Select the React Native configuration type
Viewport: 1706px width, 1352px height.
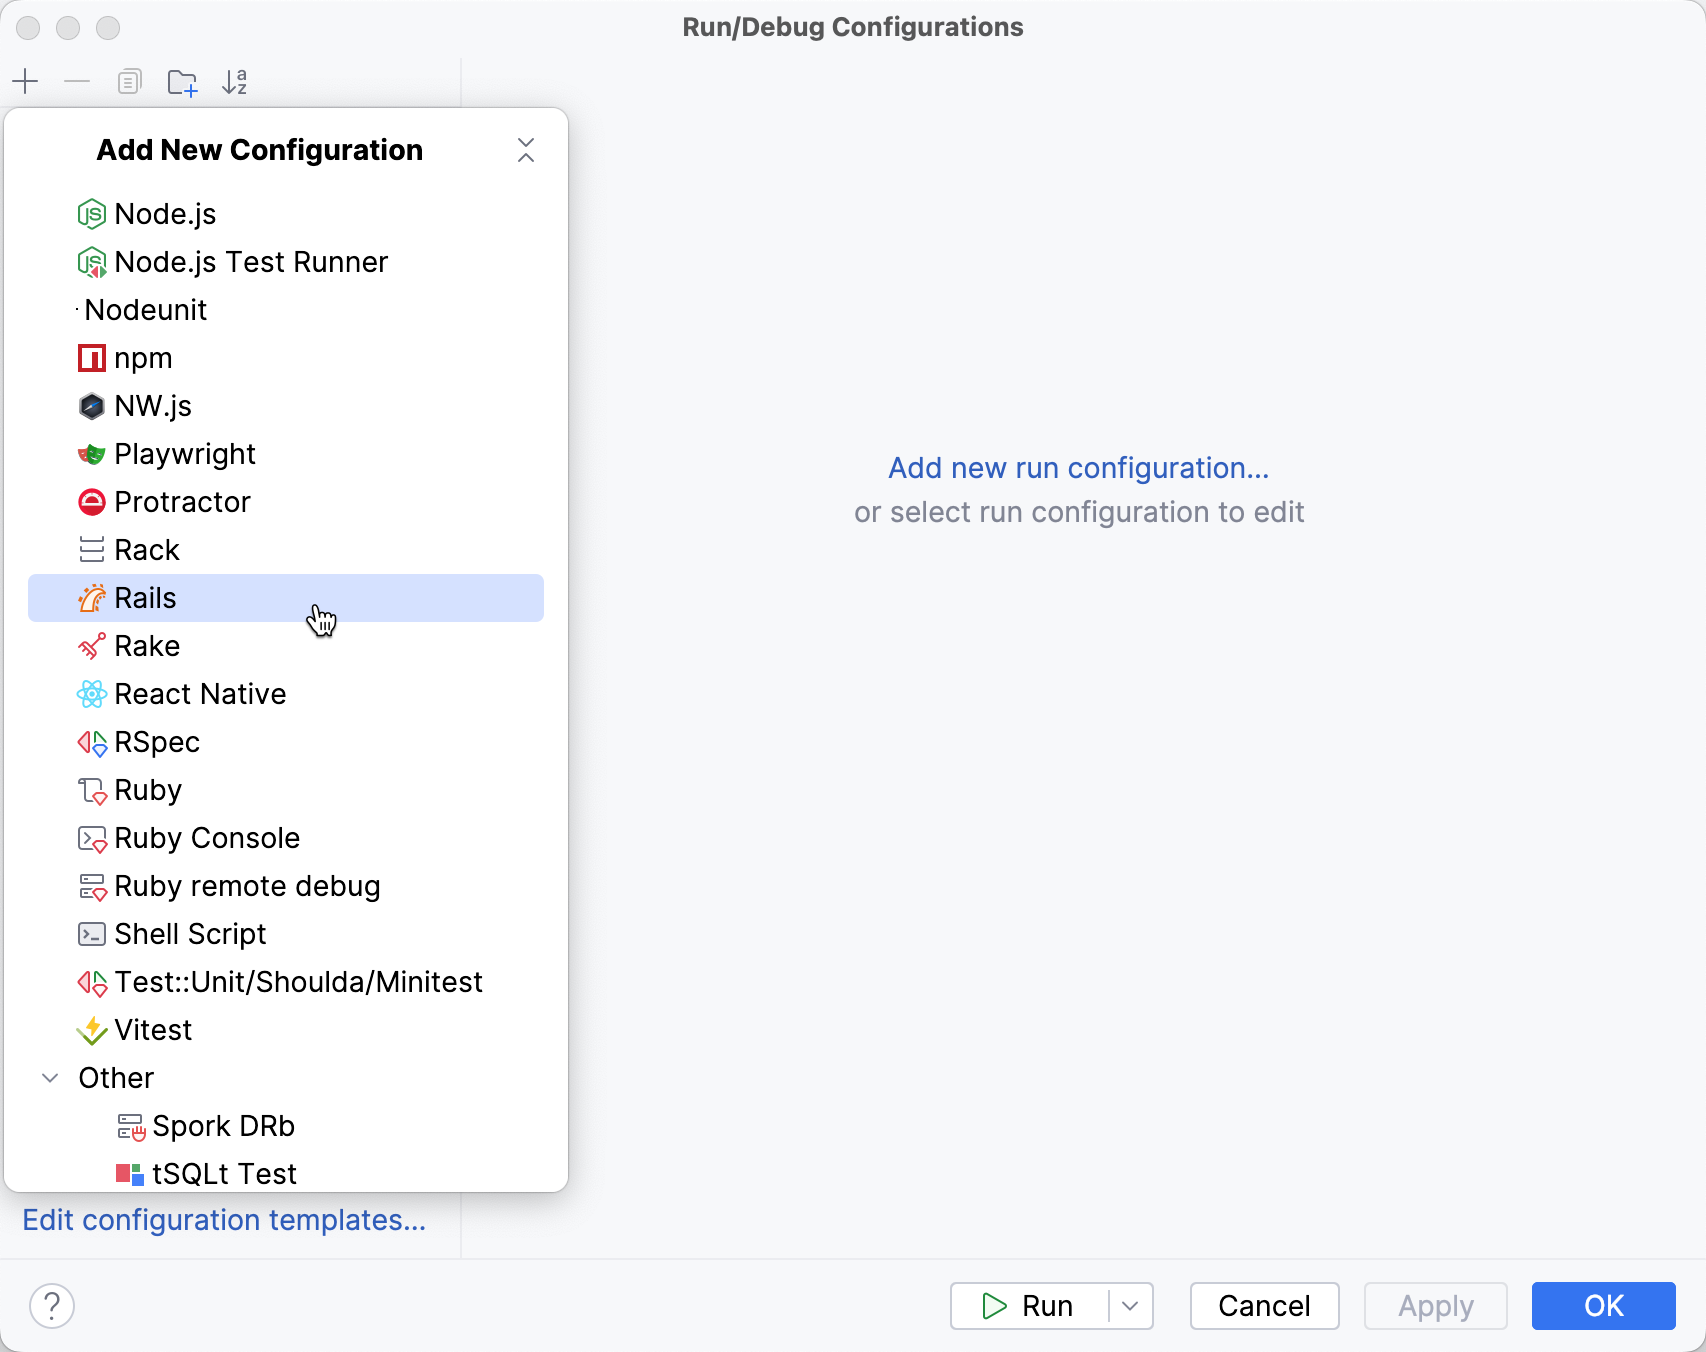click(x=199, y=693)
